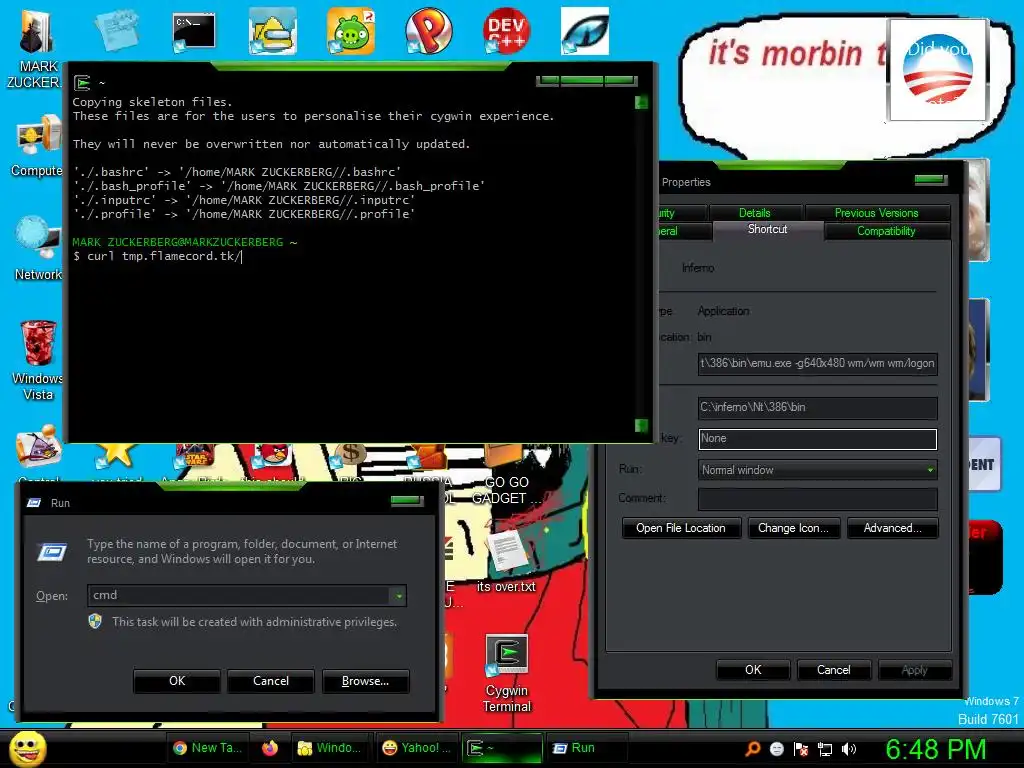Viewport: 1024px width, 768px height.
Task: Click Cancel in the Properties dialog
Action: tap(834, 669)
